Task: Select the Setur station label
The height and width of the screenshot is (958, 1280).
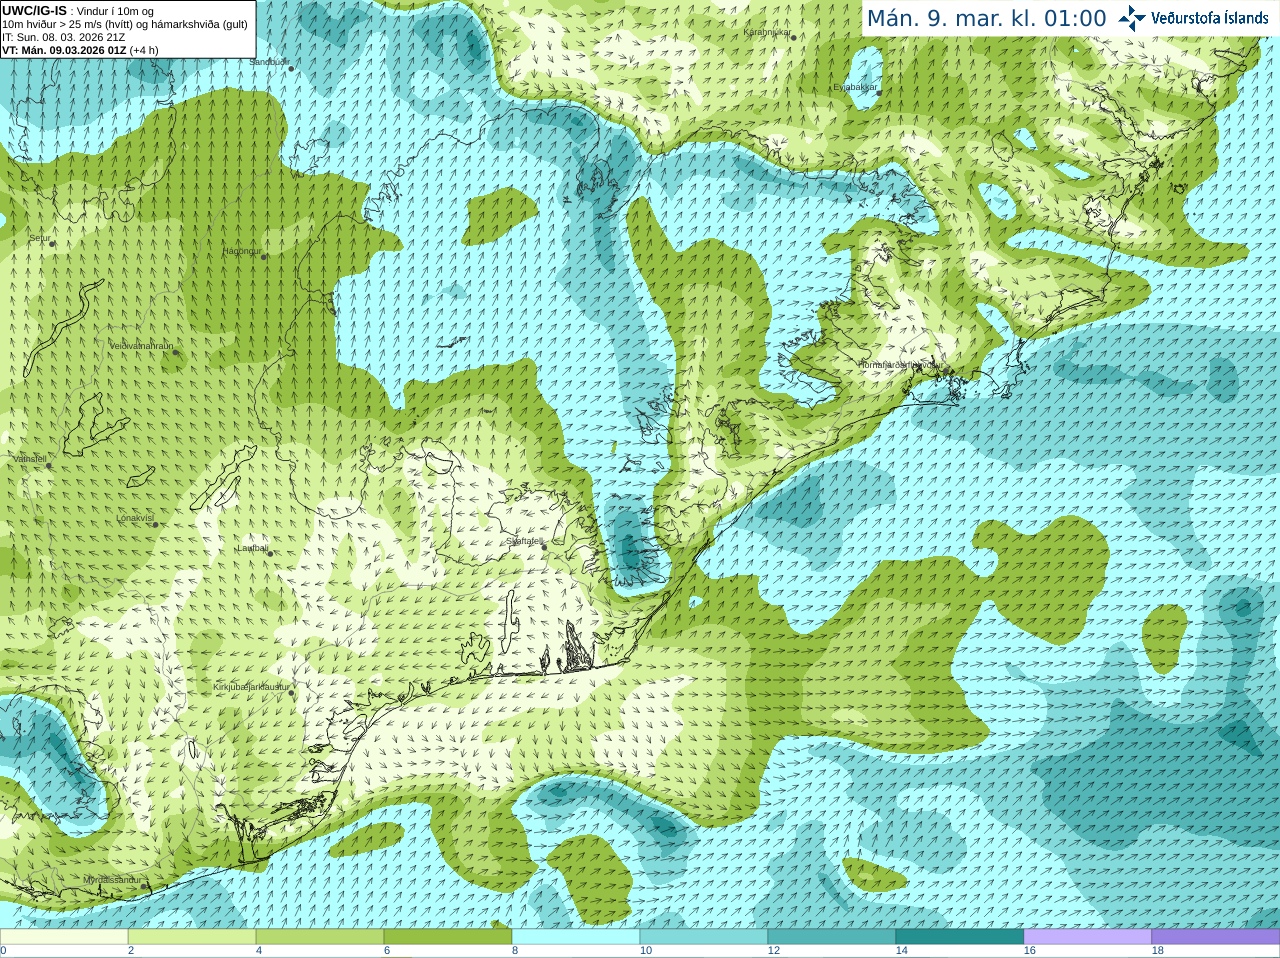Action: (39, 238)
